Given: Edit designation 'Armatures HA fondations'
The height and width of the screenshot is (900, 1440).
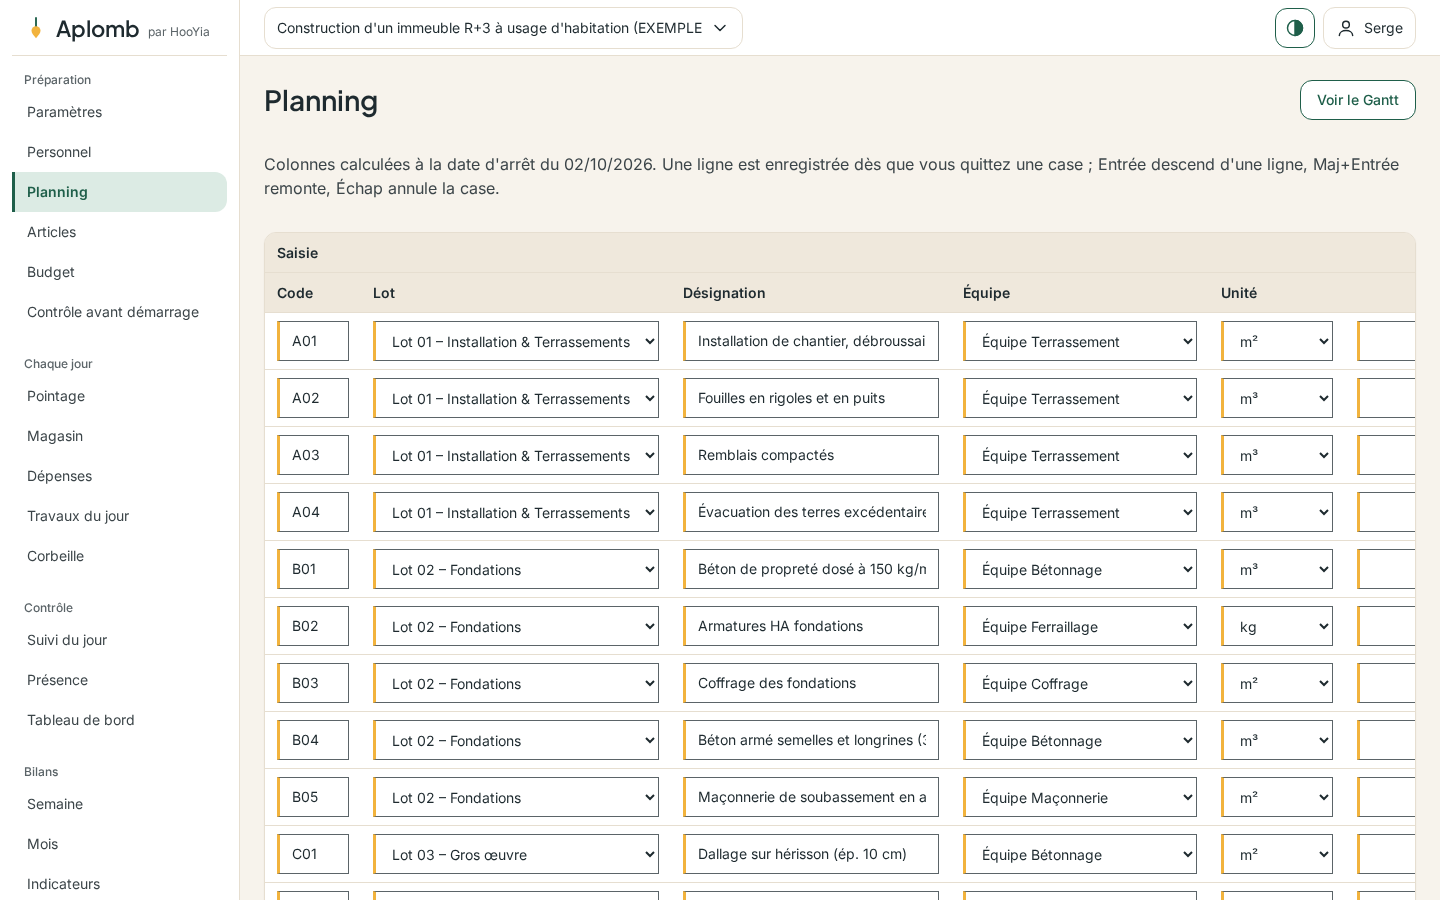Looking at the screenshot, I should pyautogui.click(x=811, y=626).
